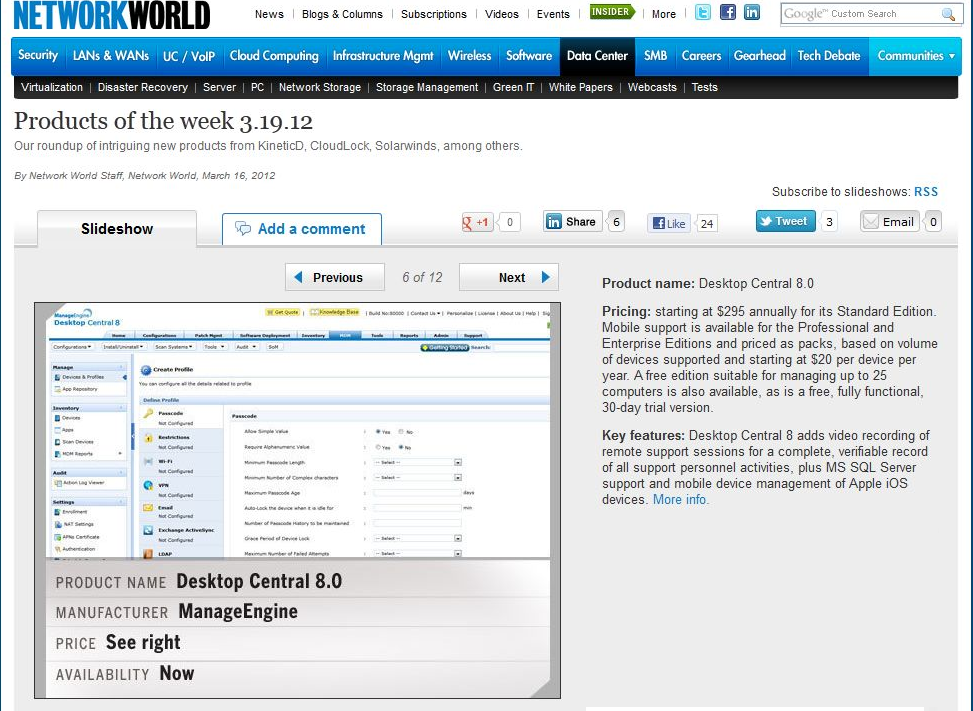Image resolution: width=973 pixels, height=711 pixels.
Task: Open Storage Management subcategory
Action: click(427, 87)
